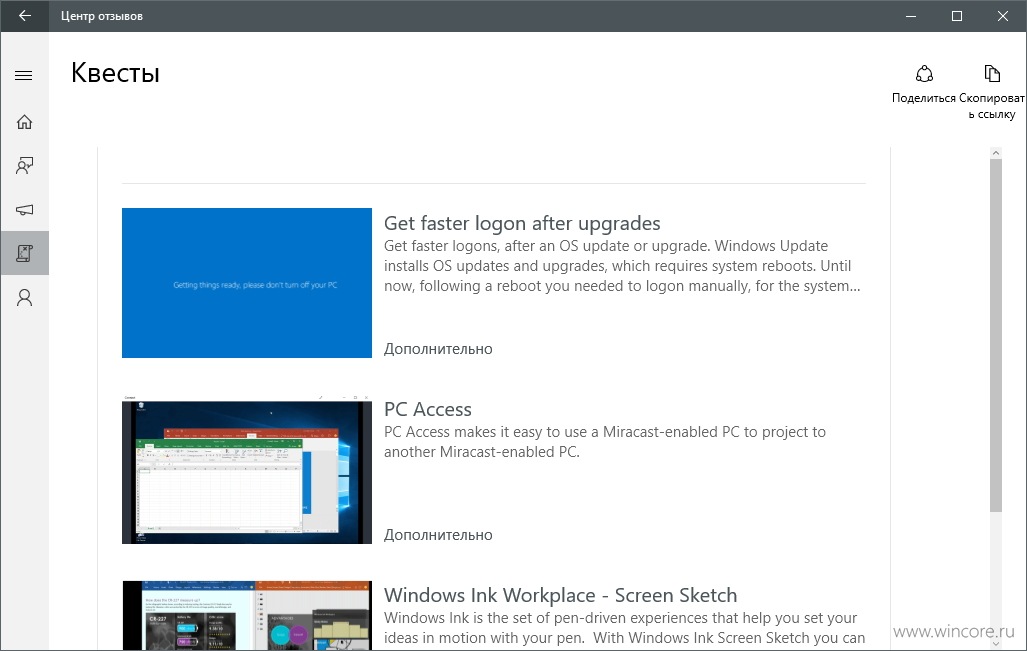Click the Квесты page heading
This screenshot has width=1027, height=651.
pos(115,73)
